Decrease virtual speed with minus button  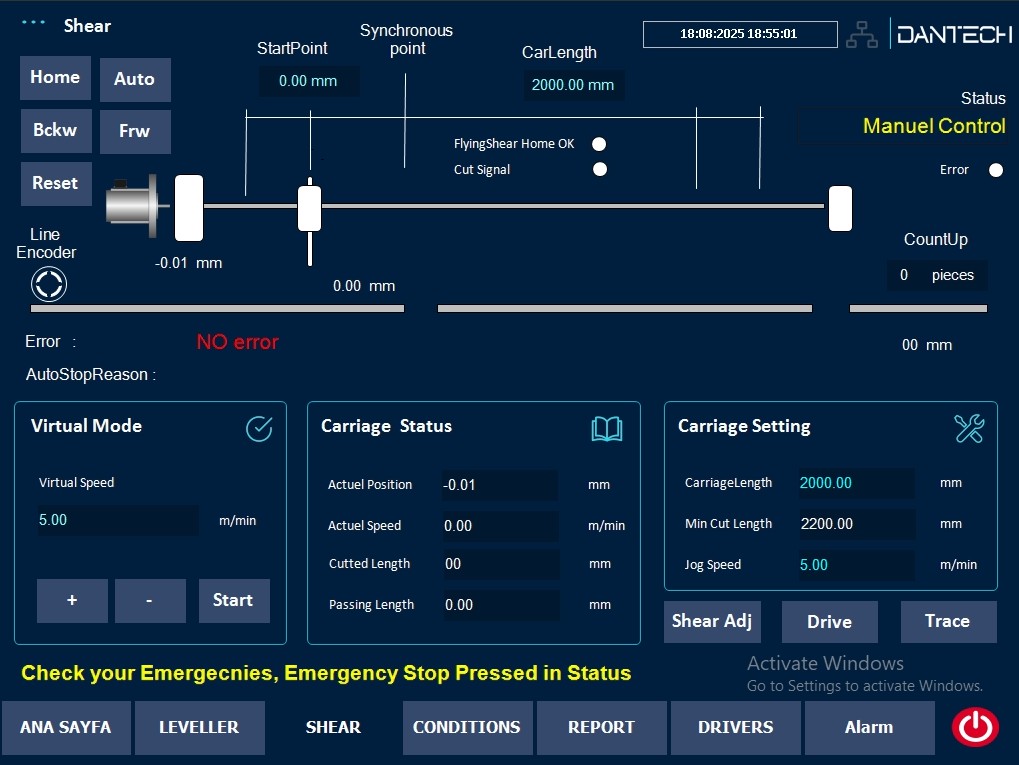tap(150, 601)
